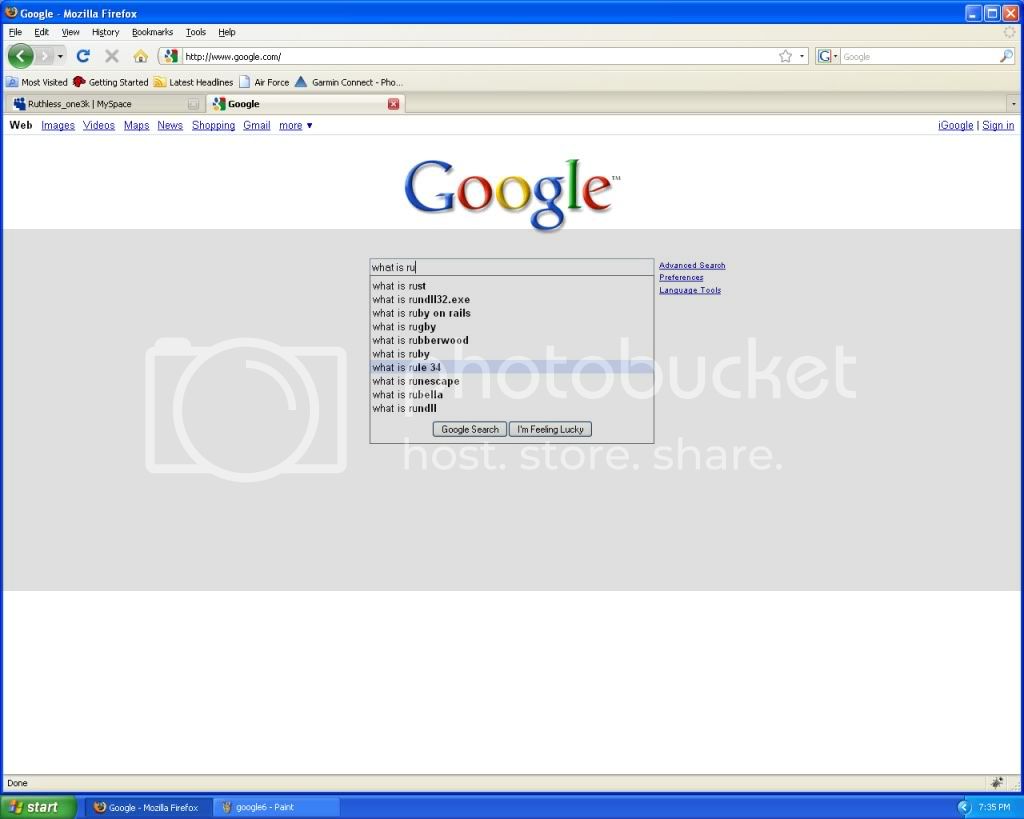The width and height of the screenshot is (1024, 819).
Task: Bookmark this page with the star icon
Action: point(786,56)
